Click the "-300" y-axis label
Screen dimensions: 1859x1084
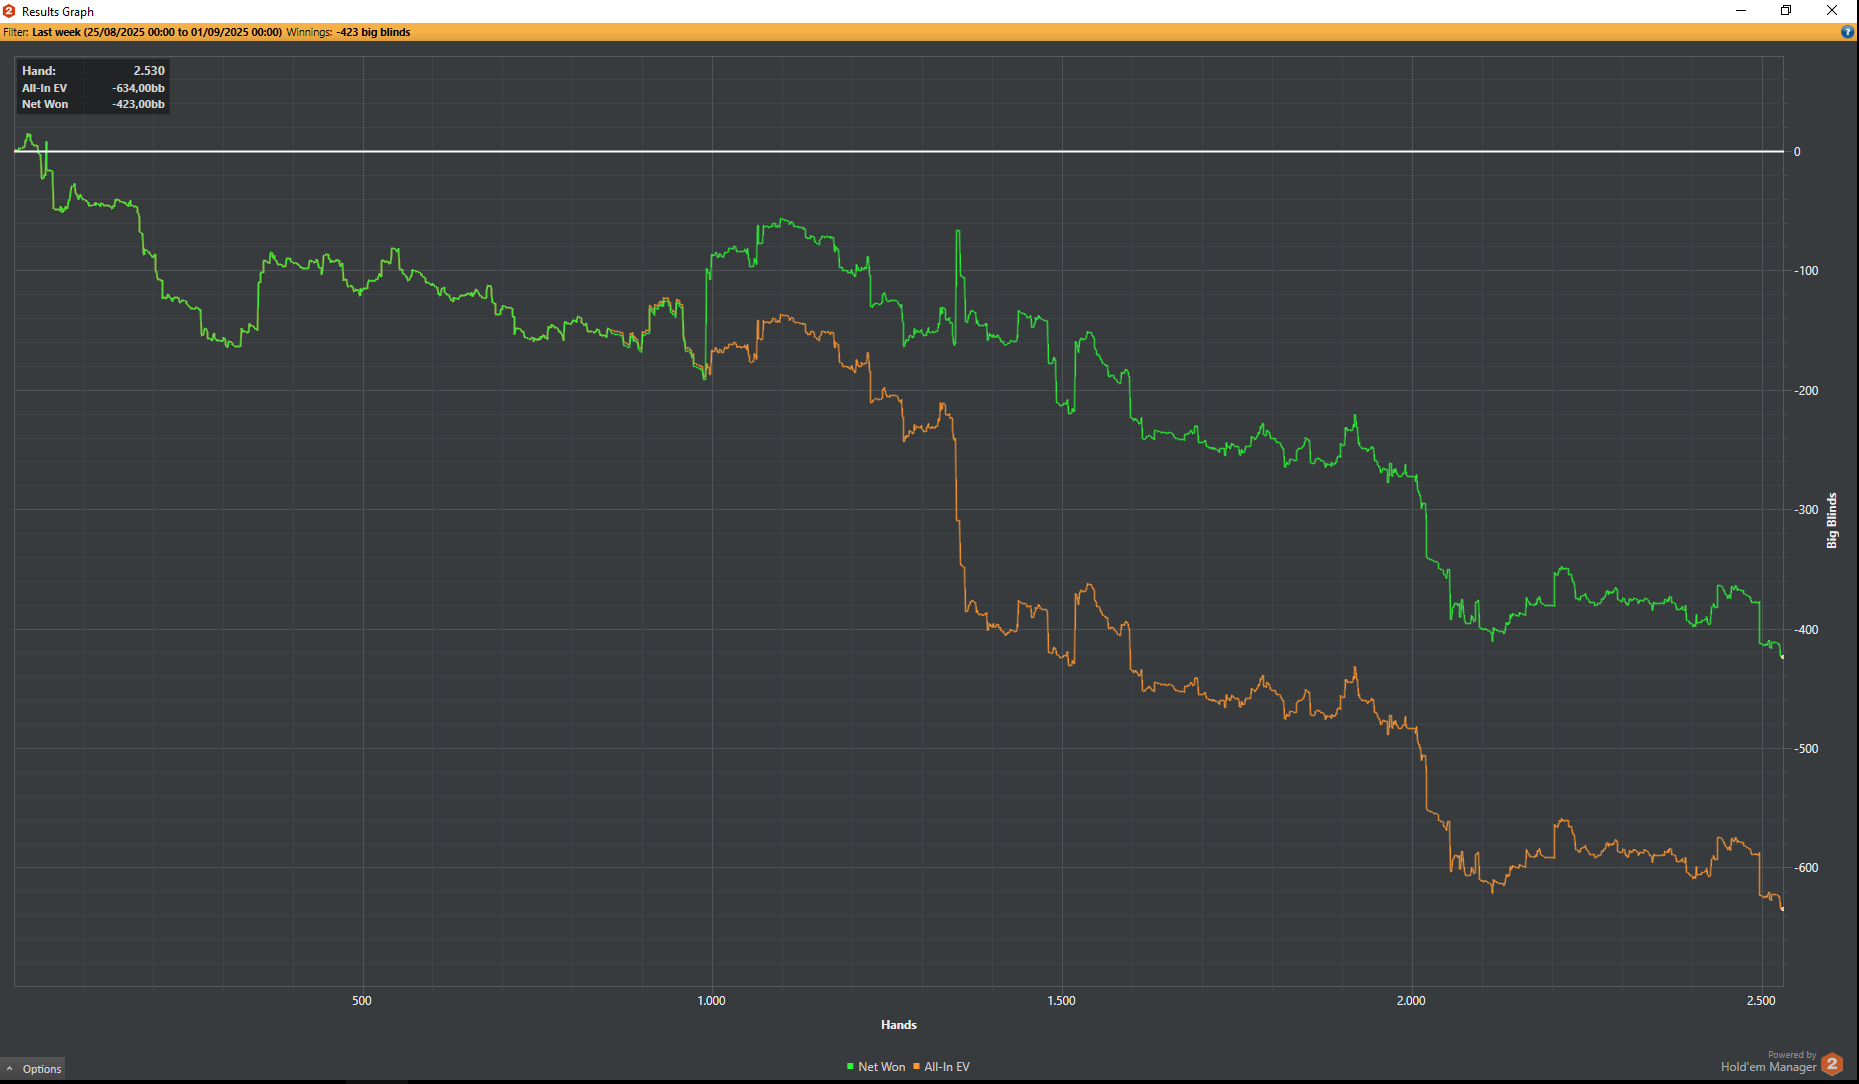1805,510
